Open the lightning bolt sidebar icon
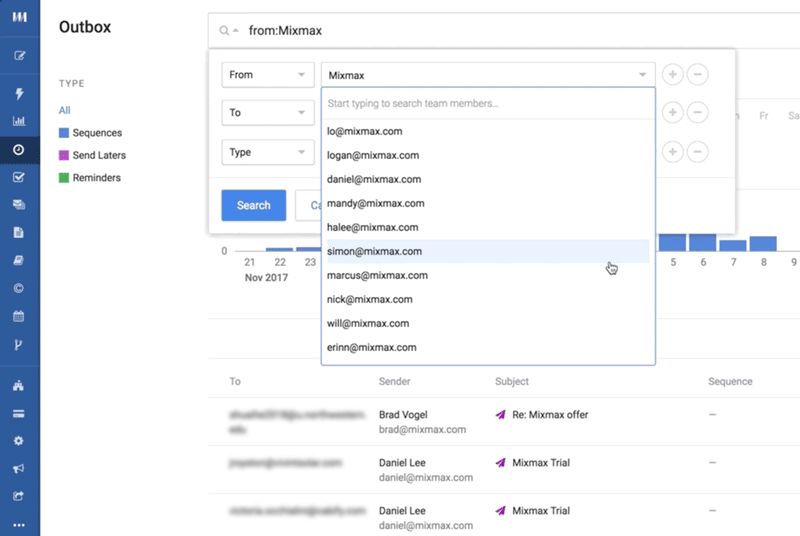The height and width of the screenshot is (536, 800). [19, 93]
